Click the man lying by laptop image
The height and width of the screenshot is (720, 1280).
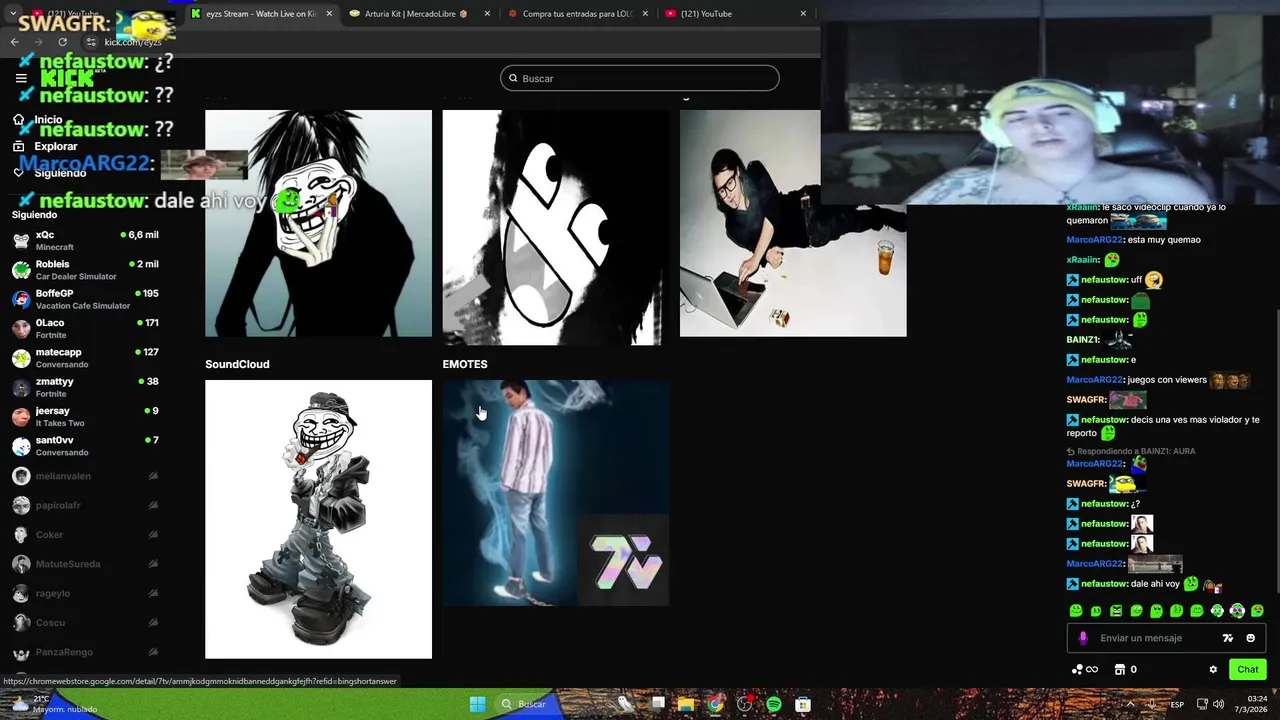(793, 223)
